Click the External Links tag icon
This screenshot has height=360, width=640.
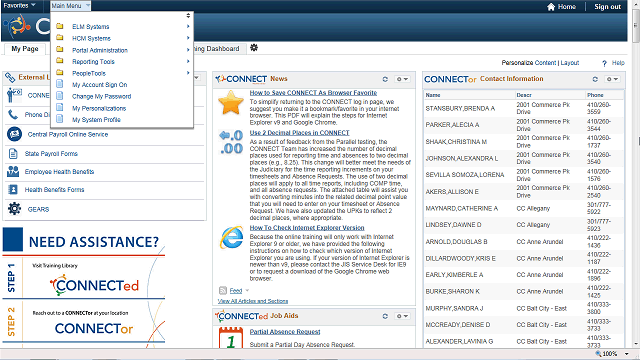[10, 77]
